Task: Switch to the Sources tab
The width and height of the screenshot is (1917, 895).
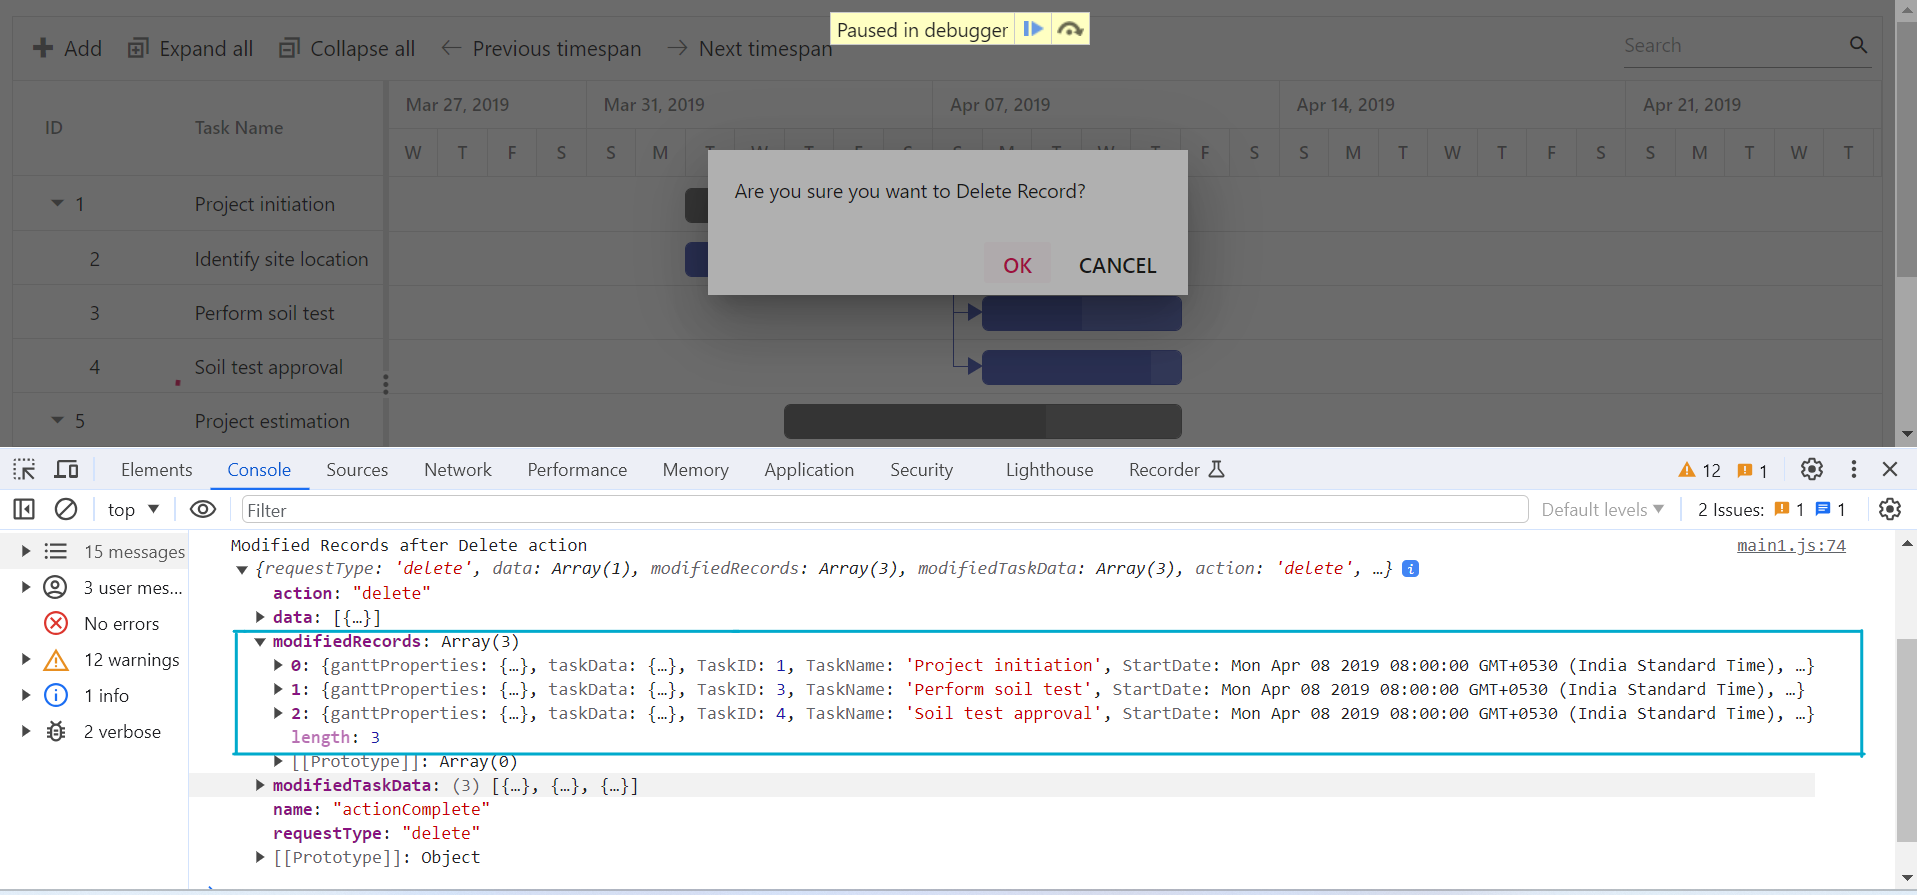Action: (357, 470)
